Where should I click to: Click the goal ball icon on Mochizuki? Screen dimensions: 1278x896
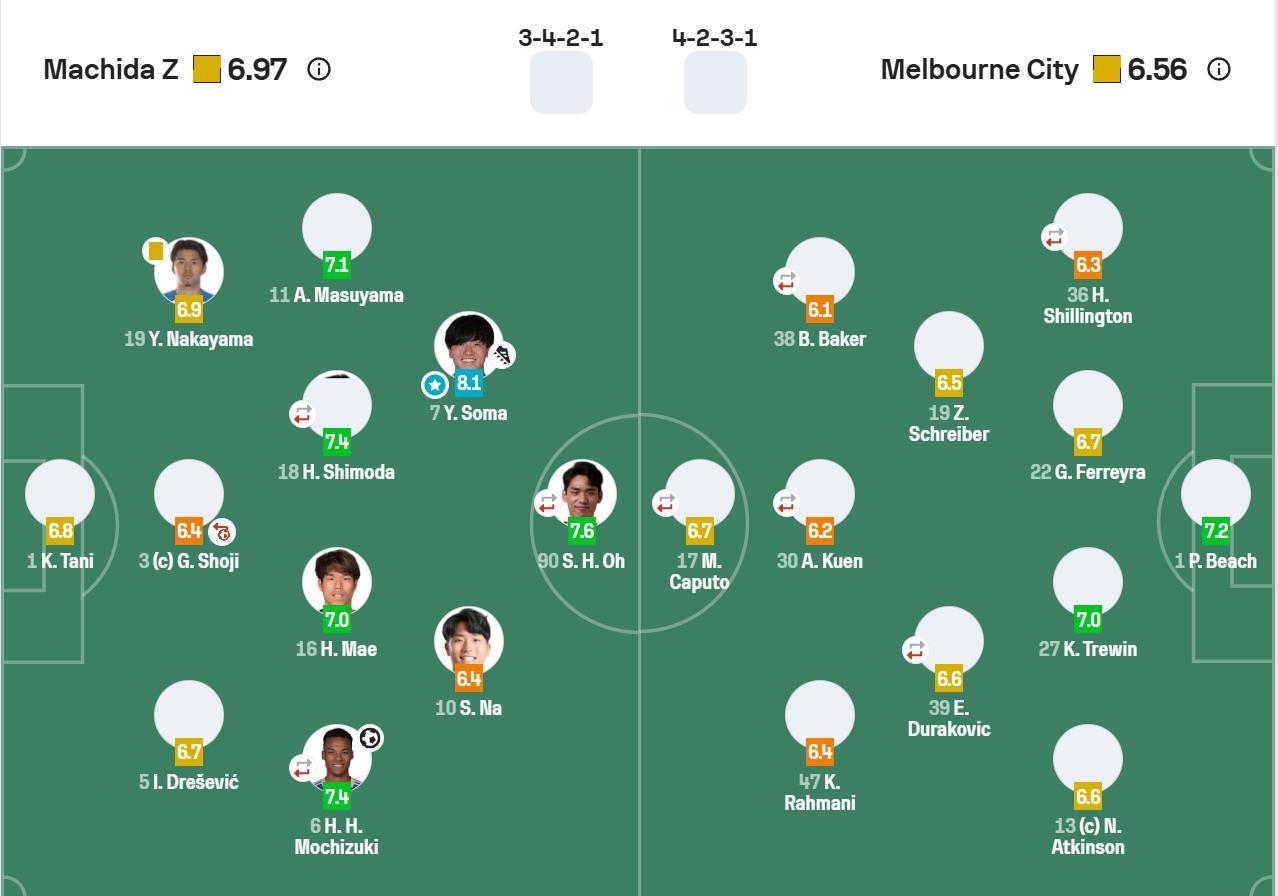click(370, 738)
